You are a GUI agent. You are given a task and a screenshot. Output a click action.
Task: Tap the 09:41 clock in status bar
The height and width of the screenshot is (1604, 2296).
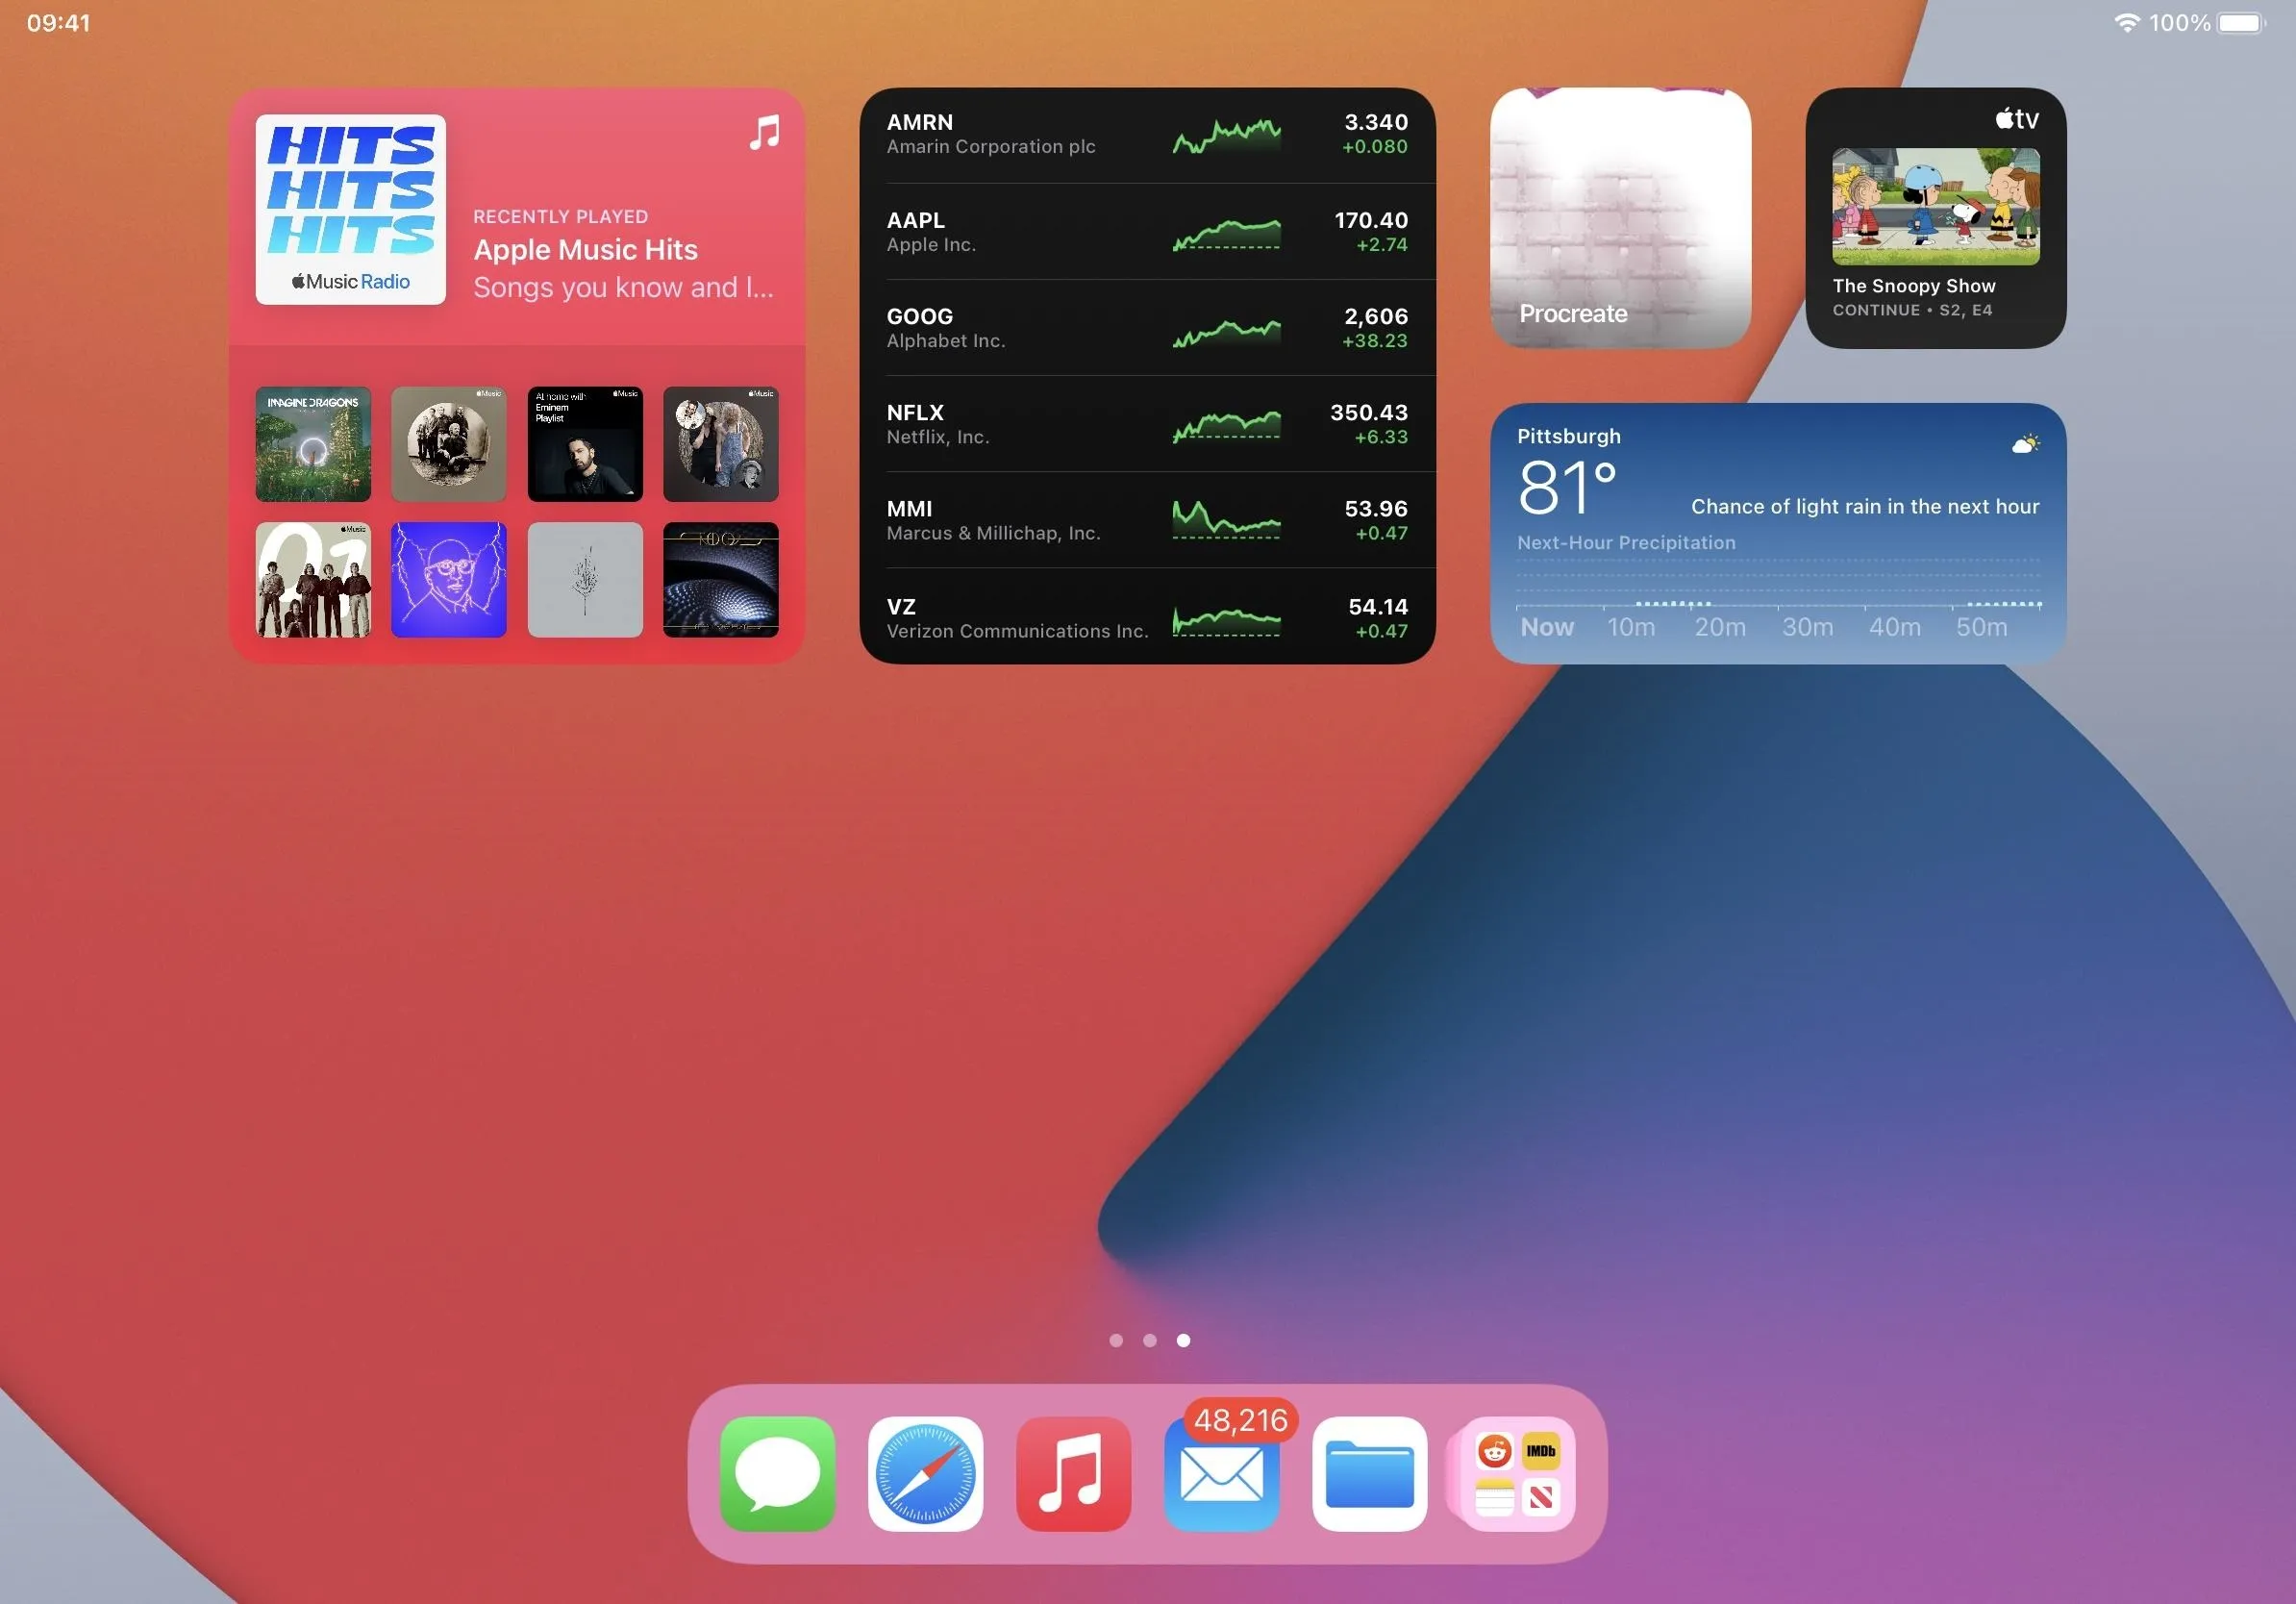click(59, 23)
